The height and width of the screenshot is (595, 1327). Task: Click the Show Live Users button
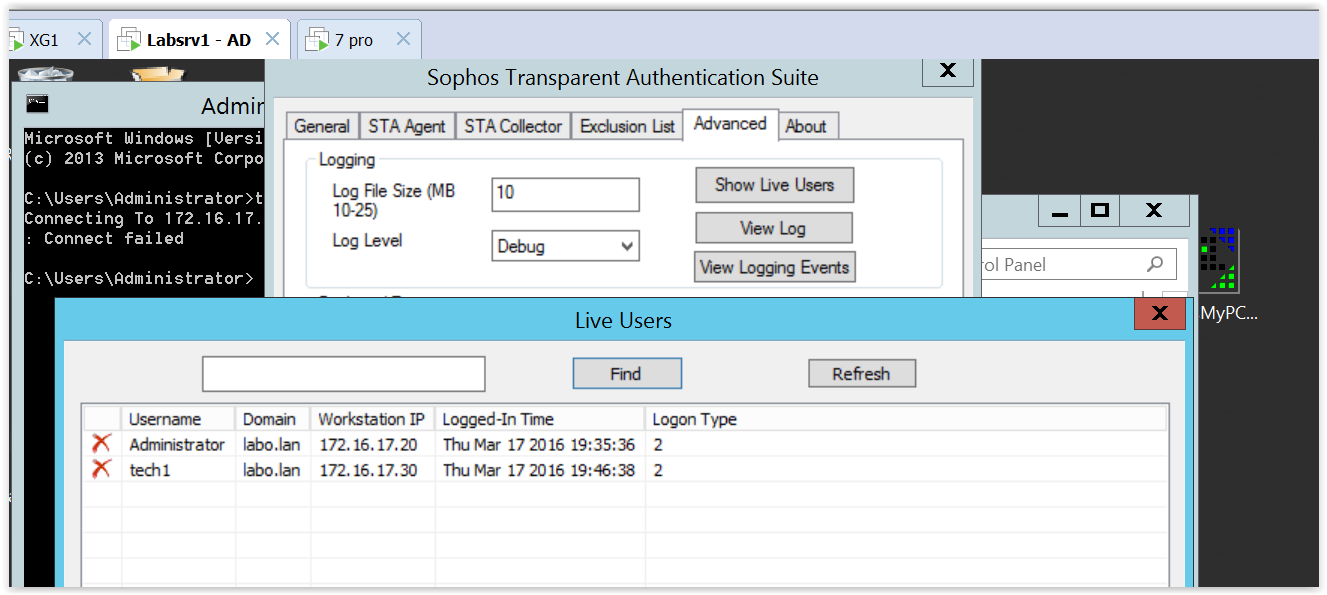click(x=774, y=185)
